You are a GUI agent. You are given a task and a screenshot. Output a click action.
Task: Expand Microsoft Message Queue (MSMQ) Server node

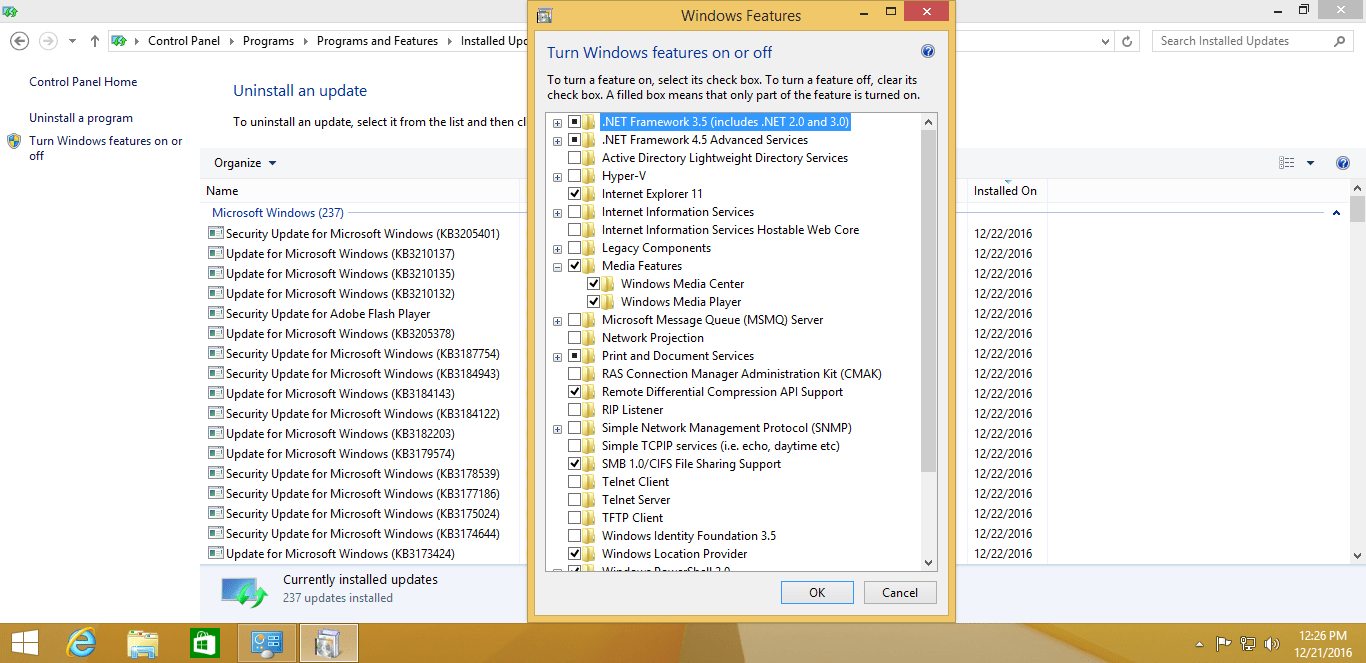557,320
